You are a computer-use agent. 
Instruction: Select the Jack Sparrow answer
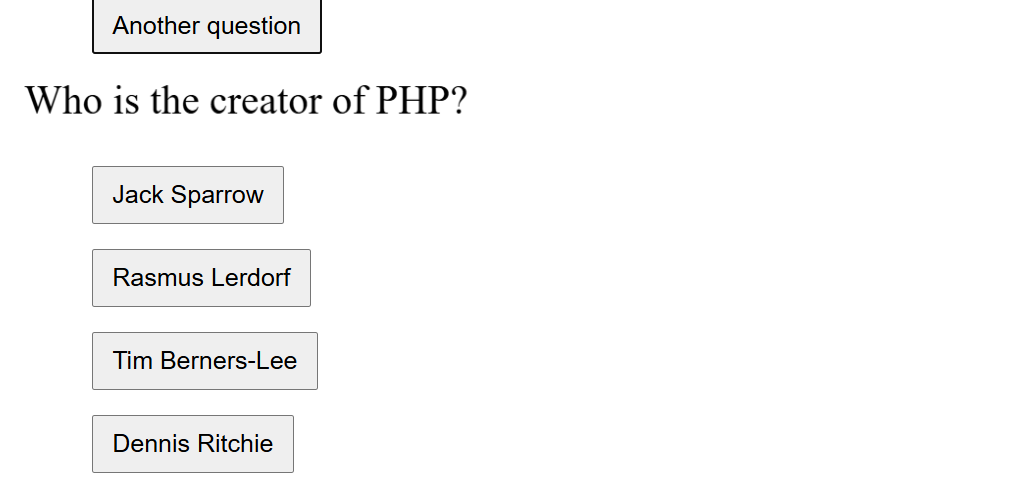(x=188, y=195)
